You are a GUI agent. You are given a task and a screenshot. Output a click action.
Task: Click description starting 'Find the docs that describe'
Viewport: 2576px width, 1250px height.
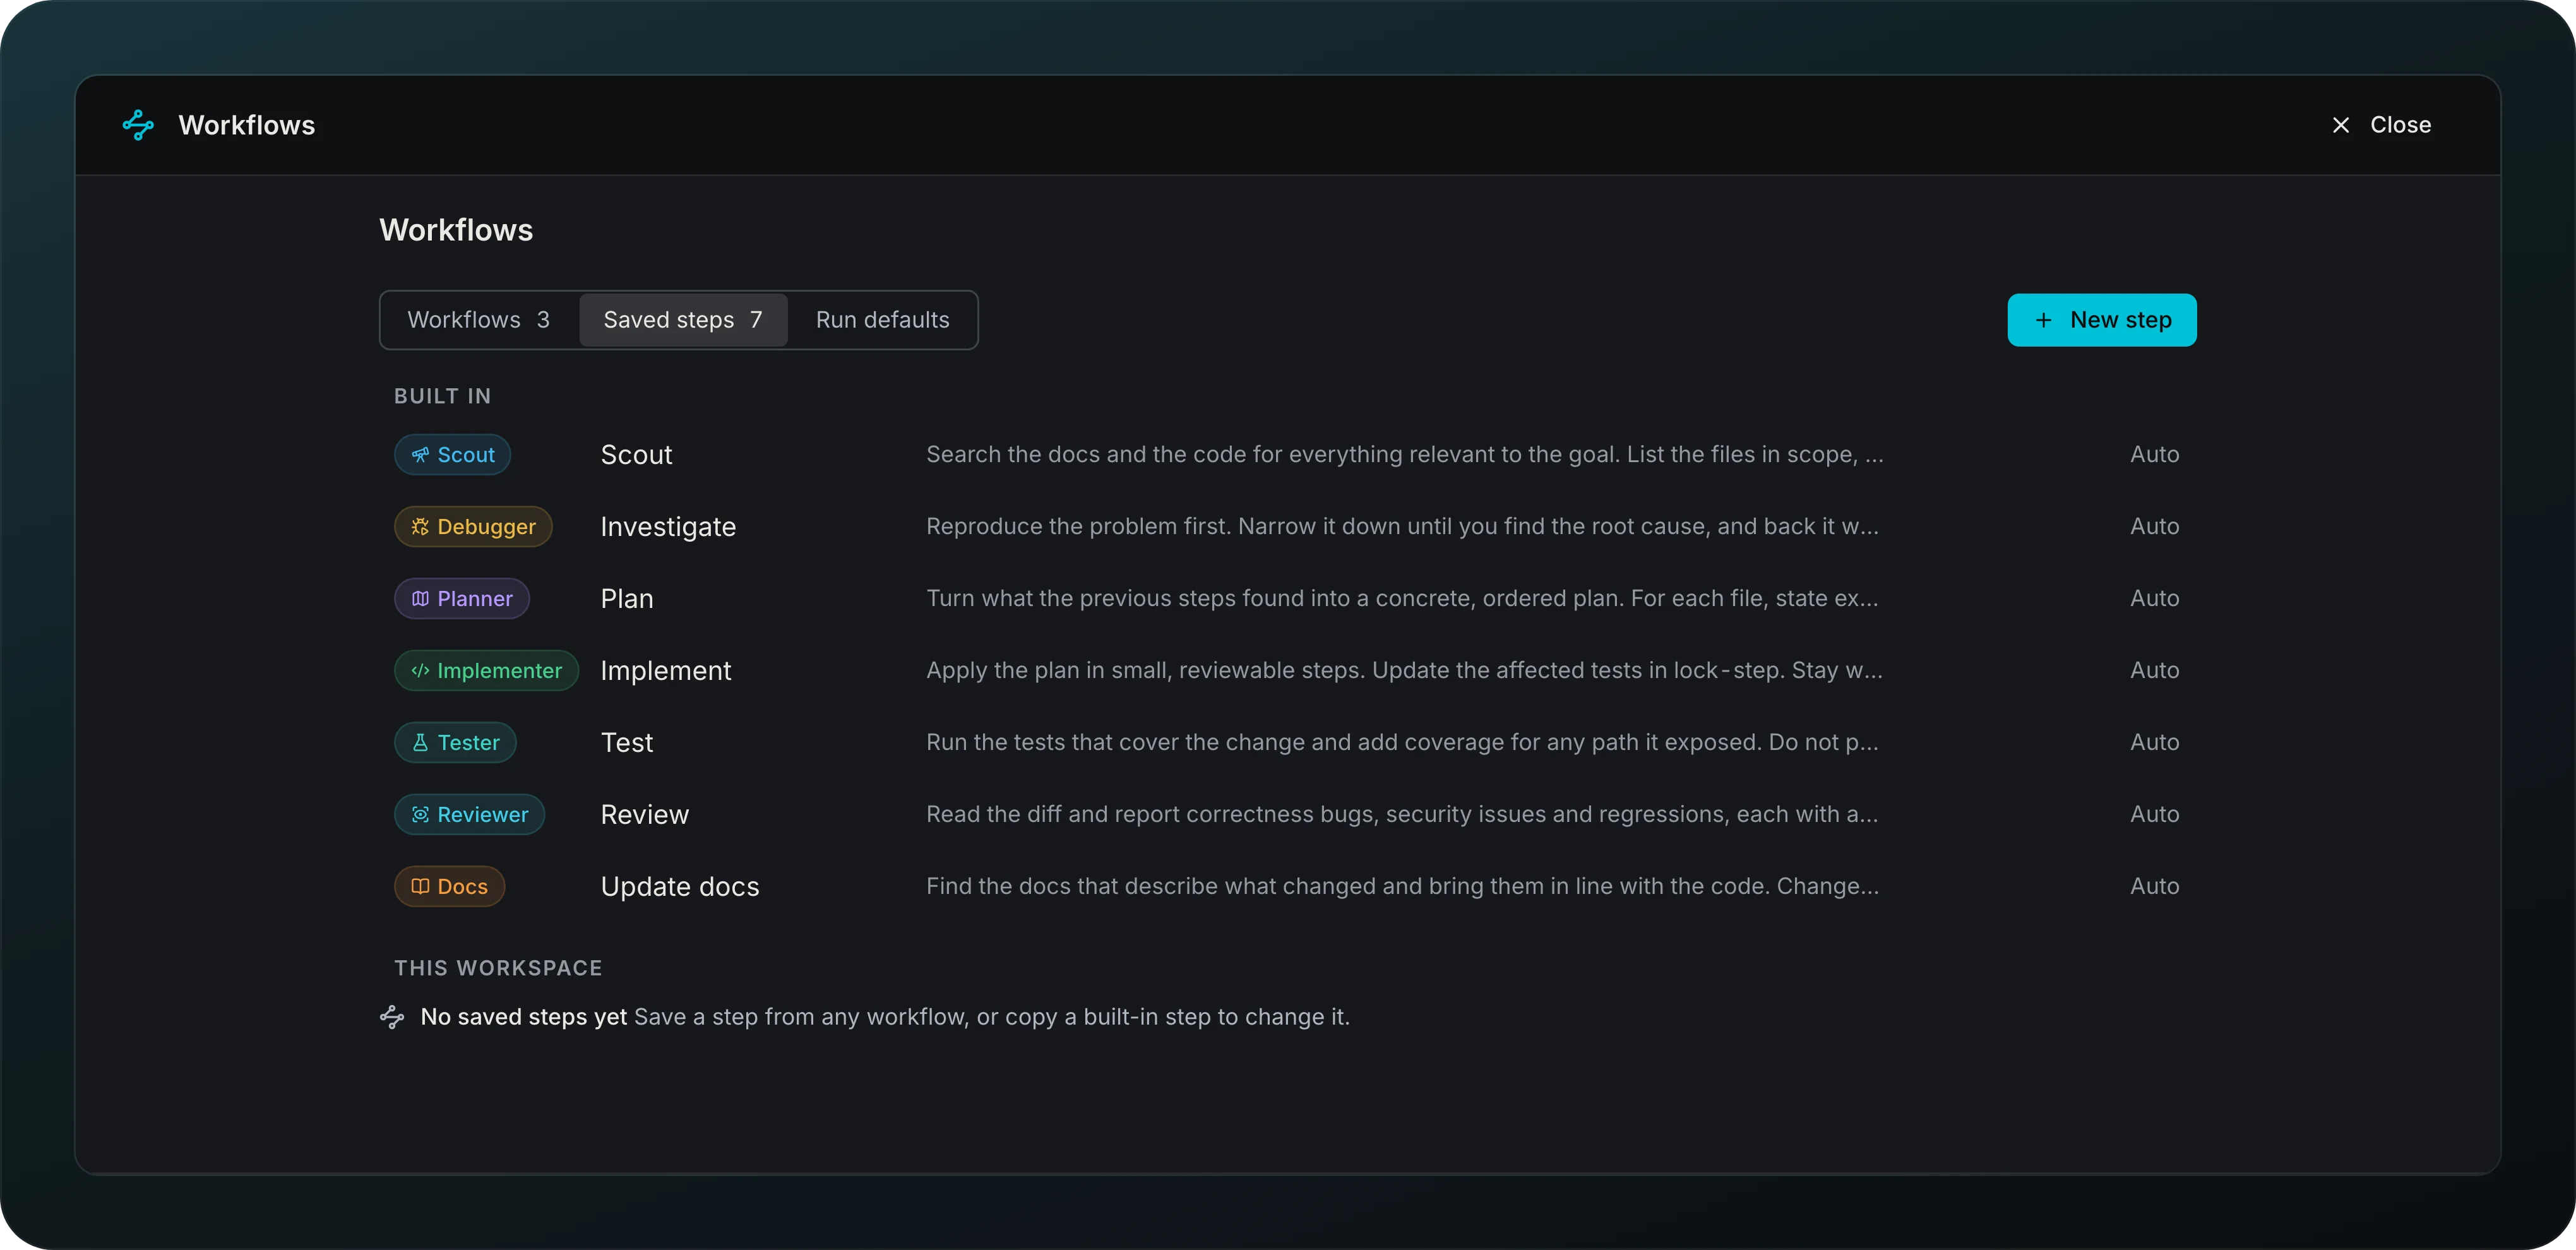click(1402, 887)
